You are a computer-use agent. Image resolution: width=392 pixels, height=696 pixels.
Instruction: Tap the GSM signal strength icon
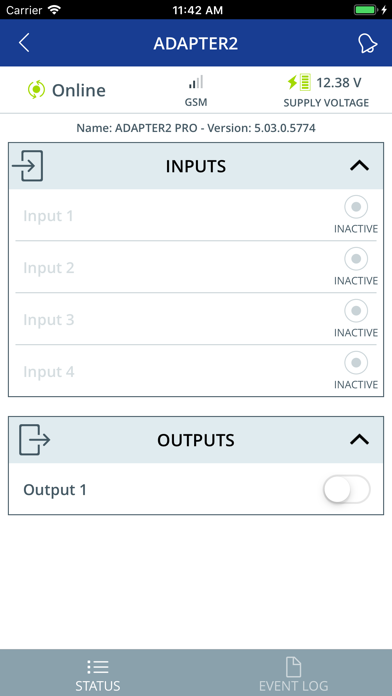click(x=196, y=82)
